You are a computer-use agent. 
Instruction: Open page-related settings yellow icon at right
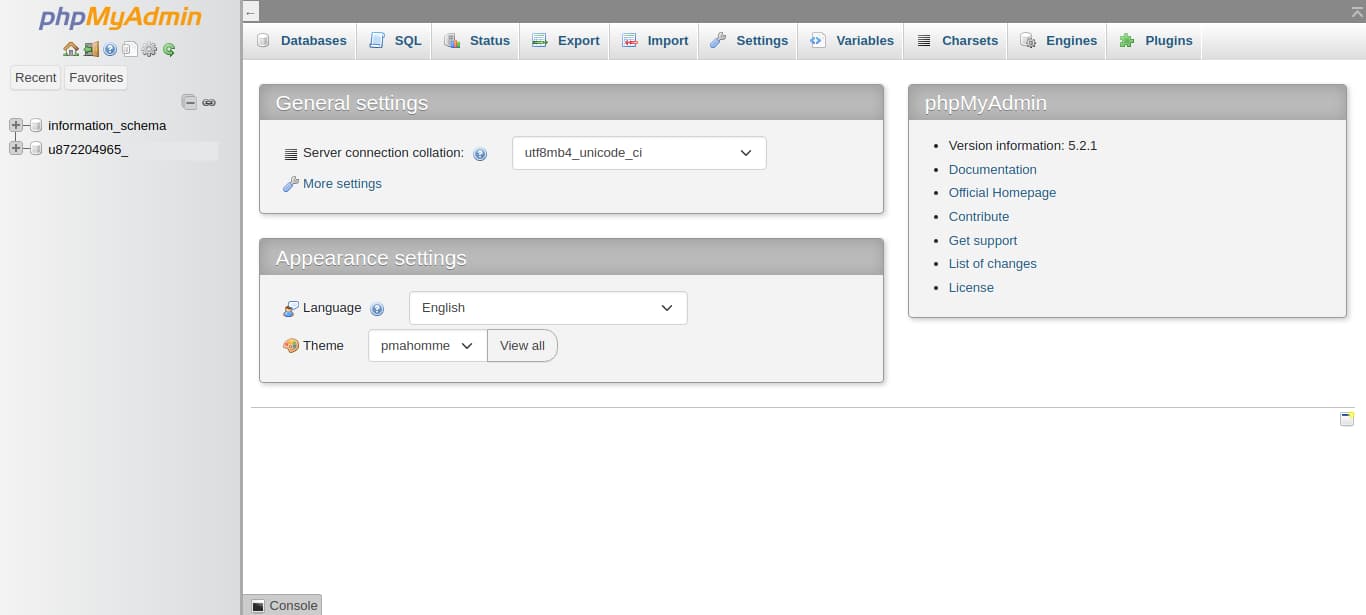(1347, 418)
